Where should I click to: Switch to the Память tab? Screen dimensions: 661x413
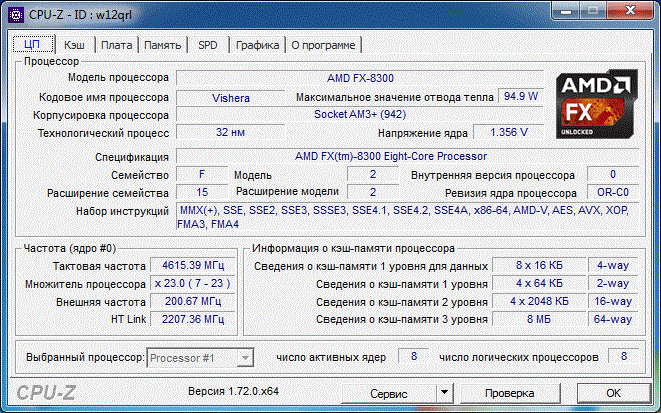point(162,45)
